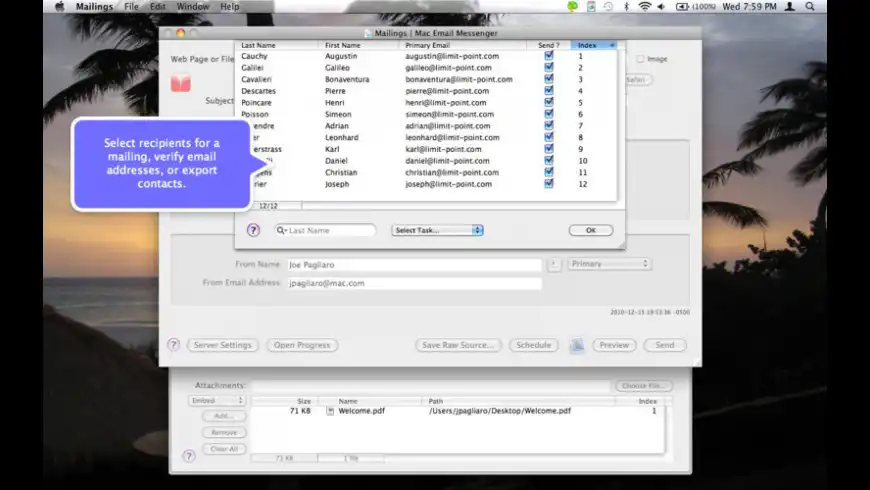Click the From Name field

[x=414, y=265]
